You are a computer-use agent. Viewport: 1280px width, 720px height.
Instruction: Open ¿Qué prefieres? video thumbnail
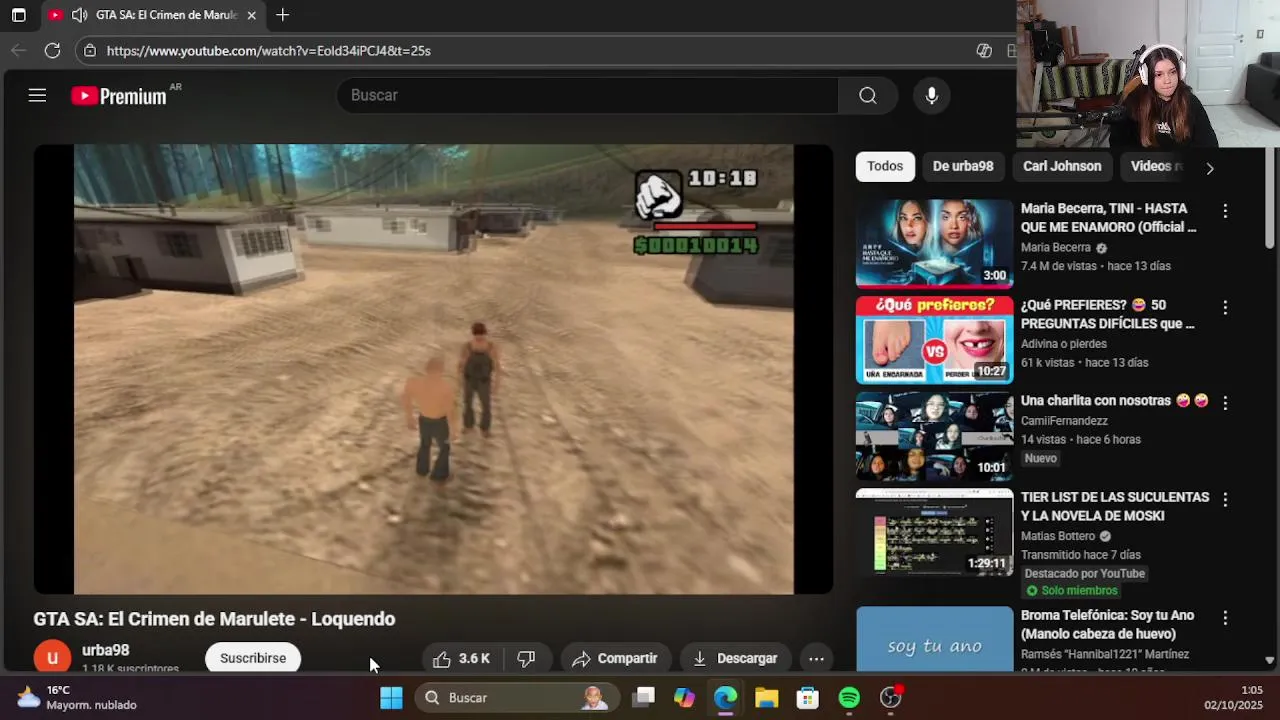pyautogui.click(x=934, y=340)
